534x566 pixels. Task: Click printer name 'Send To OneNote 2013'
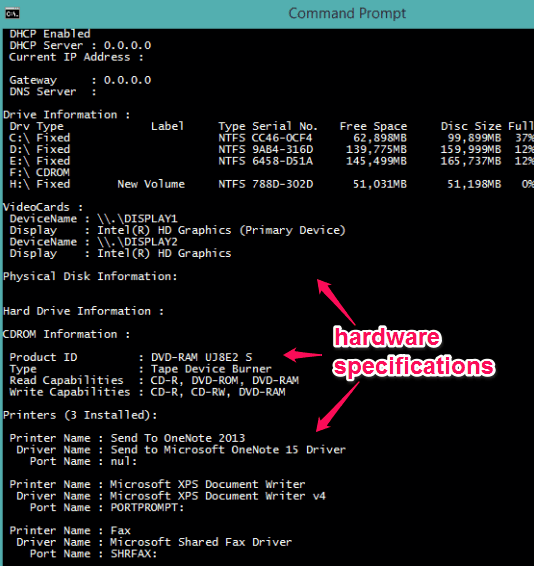pyautogui.click(x=178, y=438)
